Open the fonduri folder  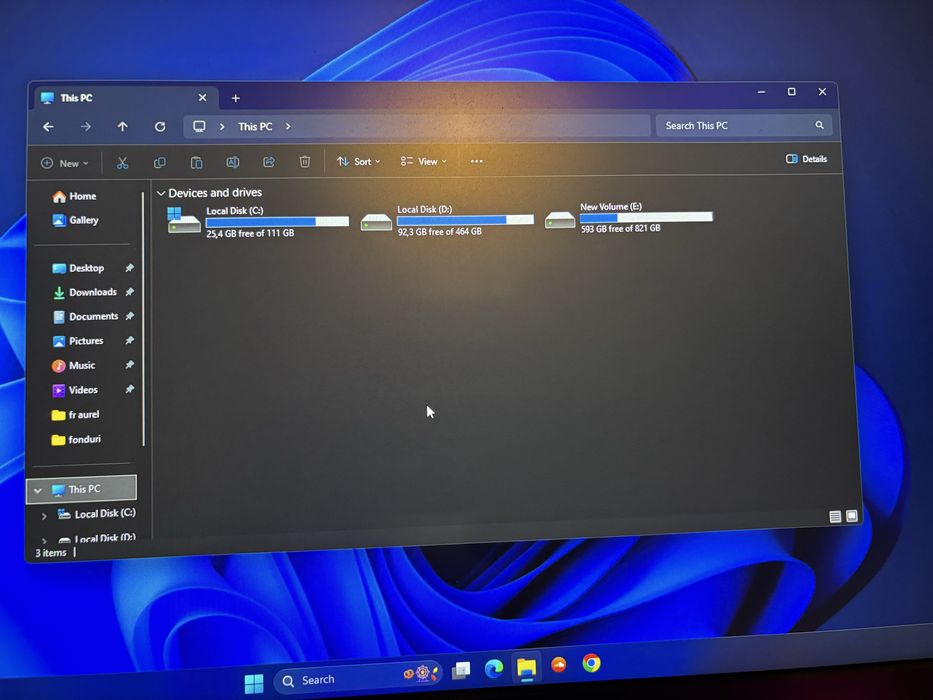coord(76,440)
